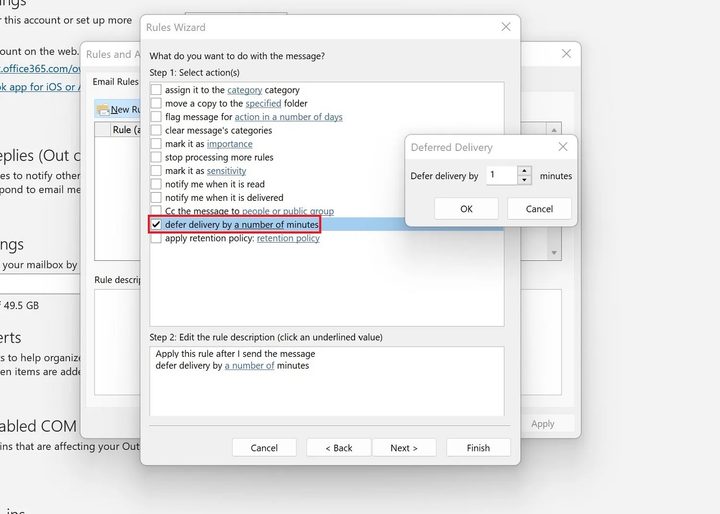Click the Next button in wizard
720x514 pixels.
(404, 448)
